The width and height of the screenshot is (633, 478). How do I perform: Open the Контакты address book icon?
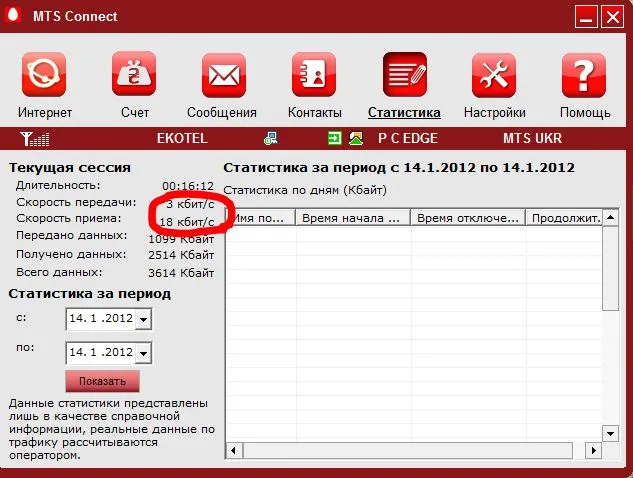click(x=314, y=74)
